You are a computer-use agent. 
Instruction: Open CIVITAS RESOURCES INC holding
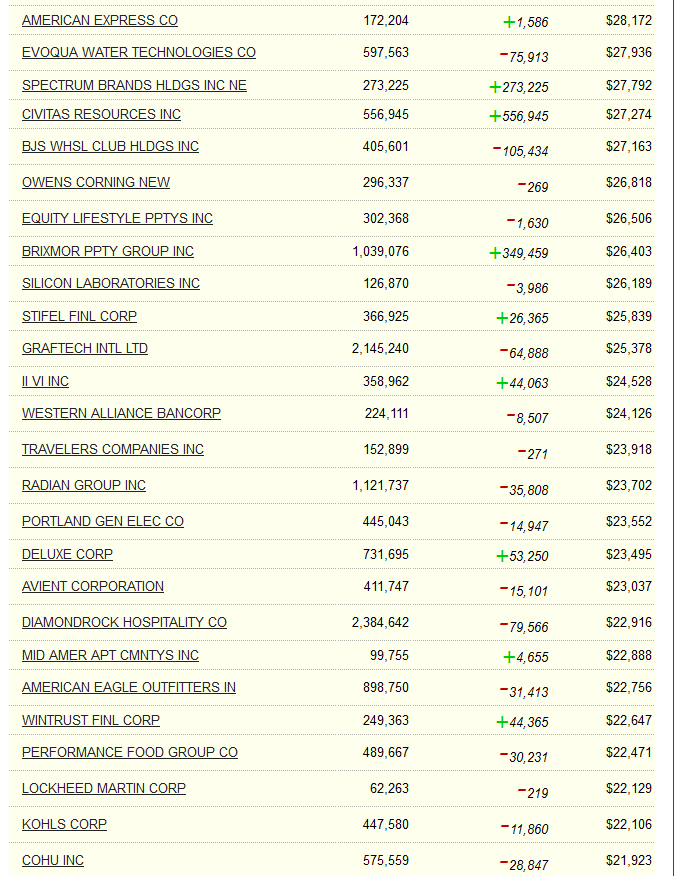[101, 115]
